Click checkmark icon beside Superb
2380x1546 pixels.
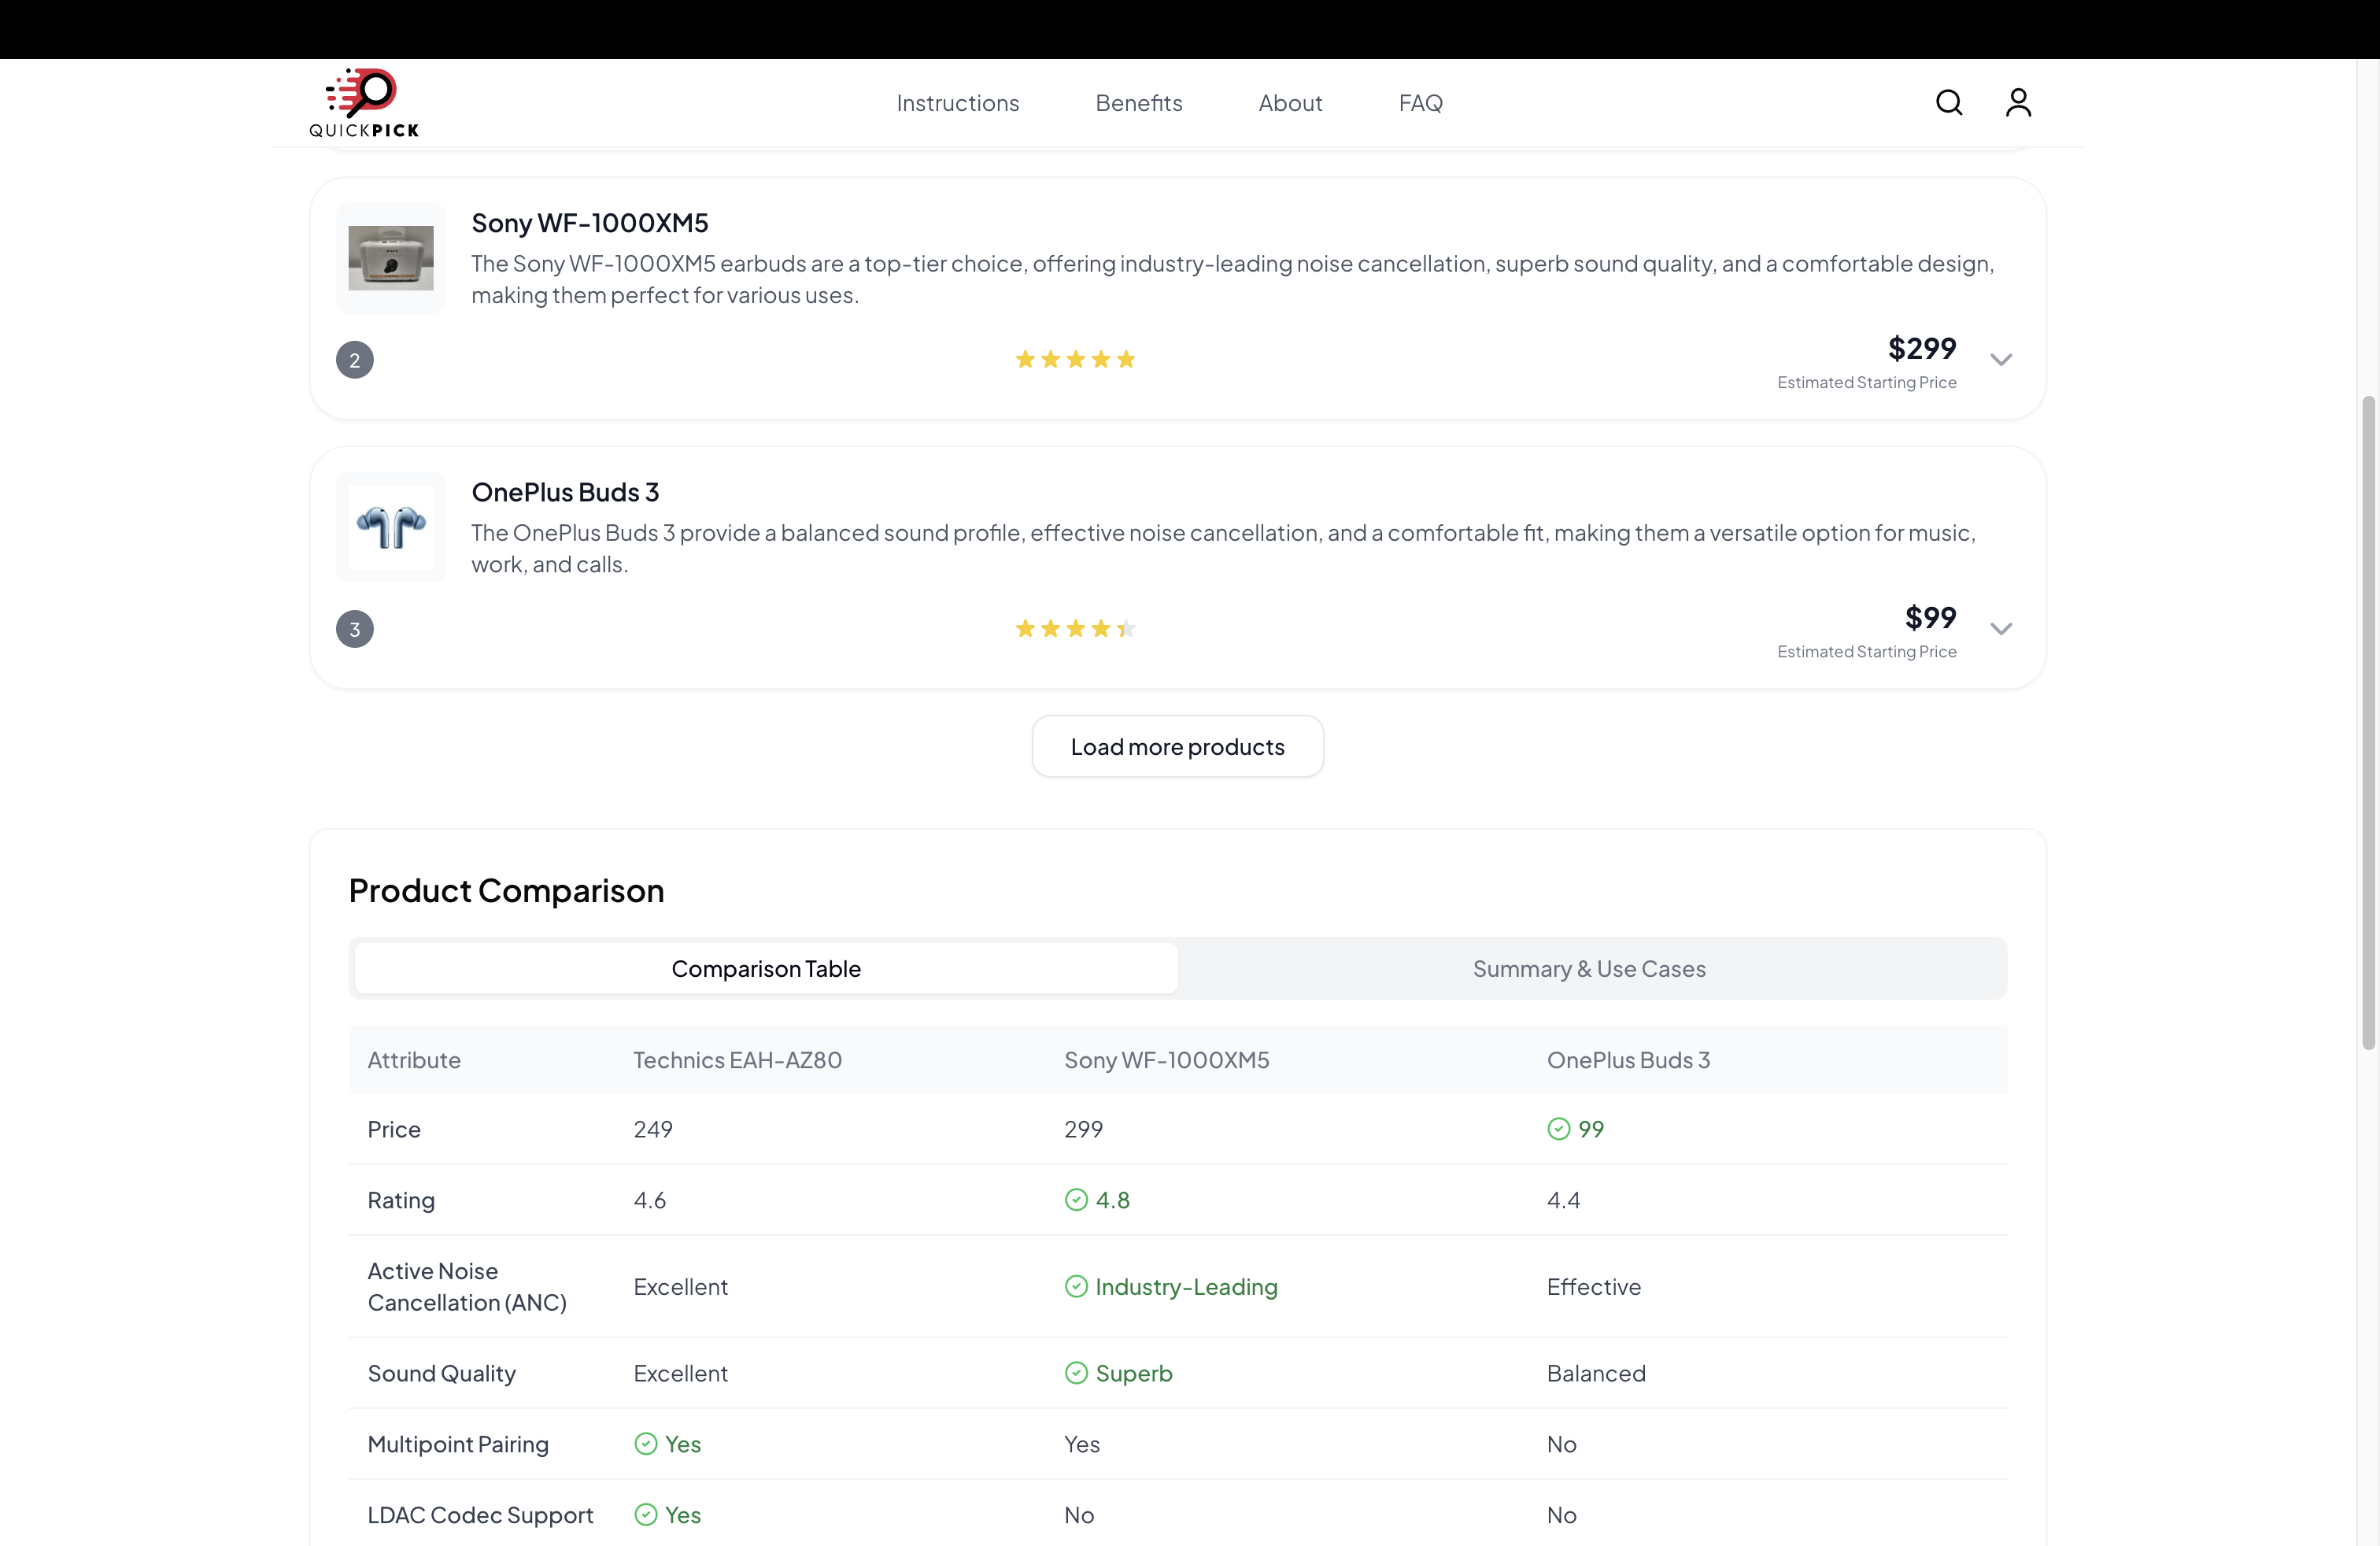(1076, 1373)
